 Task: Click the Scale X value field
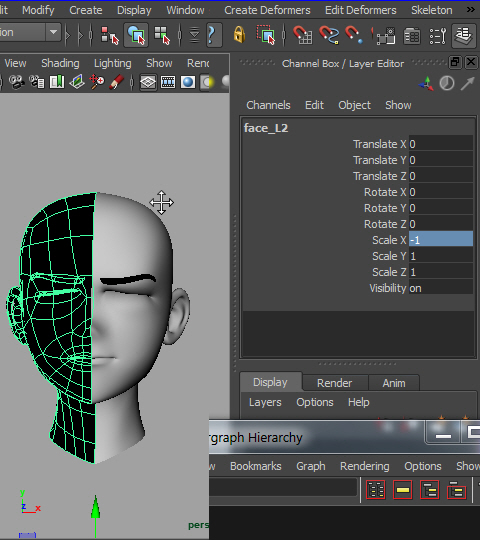coord(441,240)
